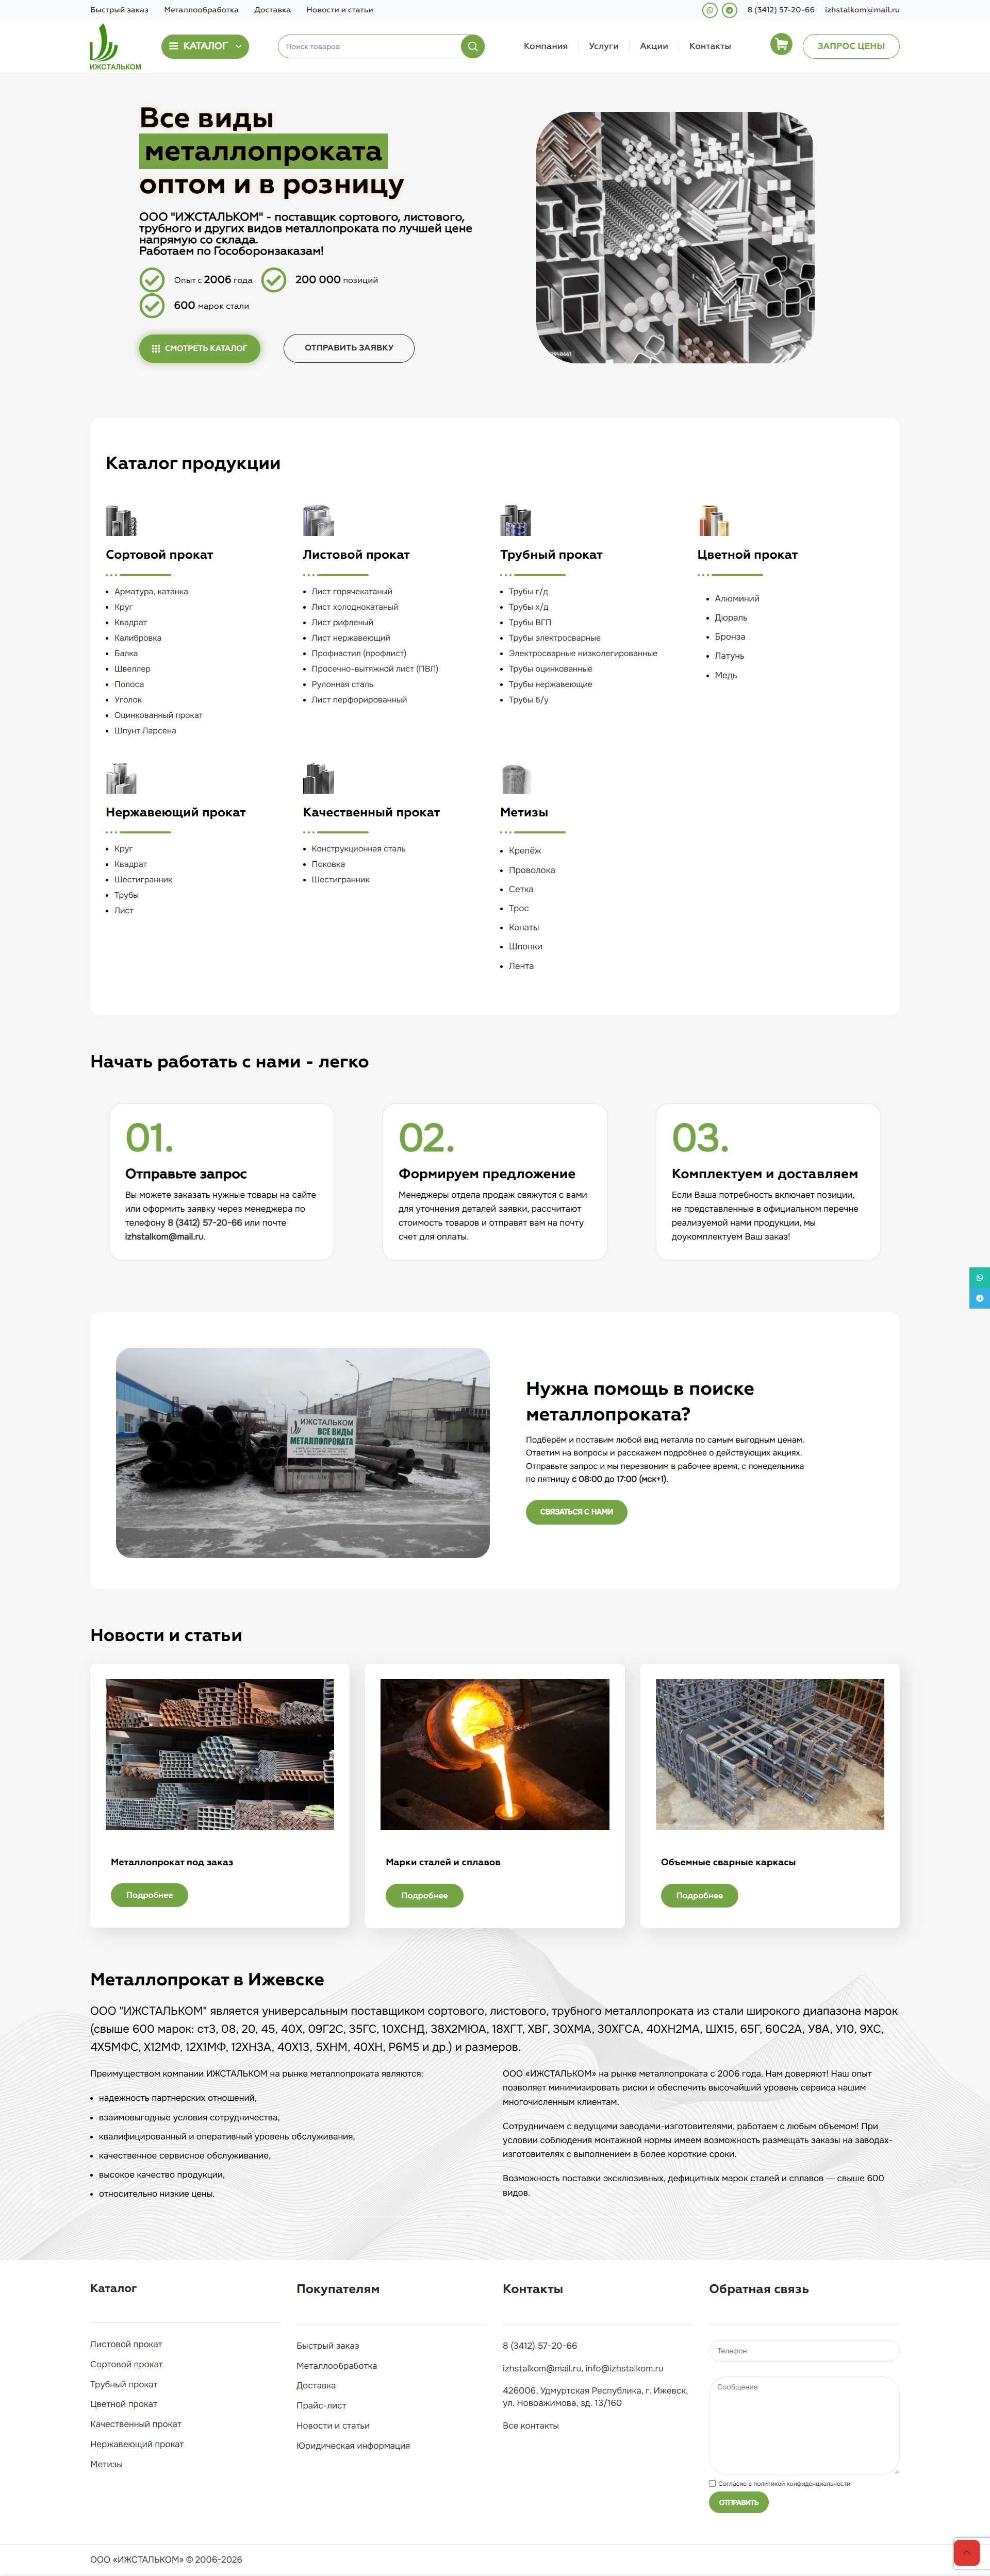
Task: Open the Компания menu item
Action: pyautogui.click(x=545, y=46)
